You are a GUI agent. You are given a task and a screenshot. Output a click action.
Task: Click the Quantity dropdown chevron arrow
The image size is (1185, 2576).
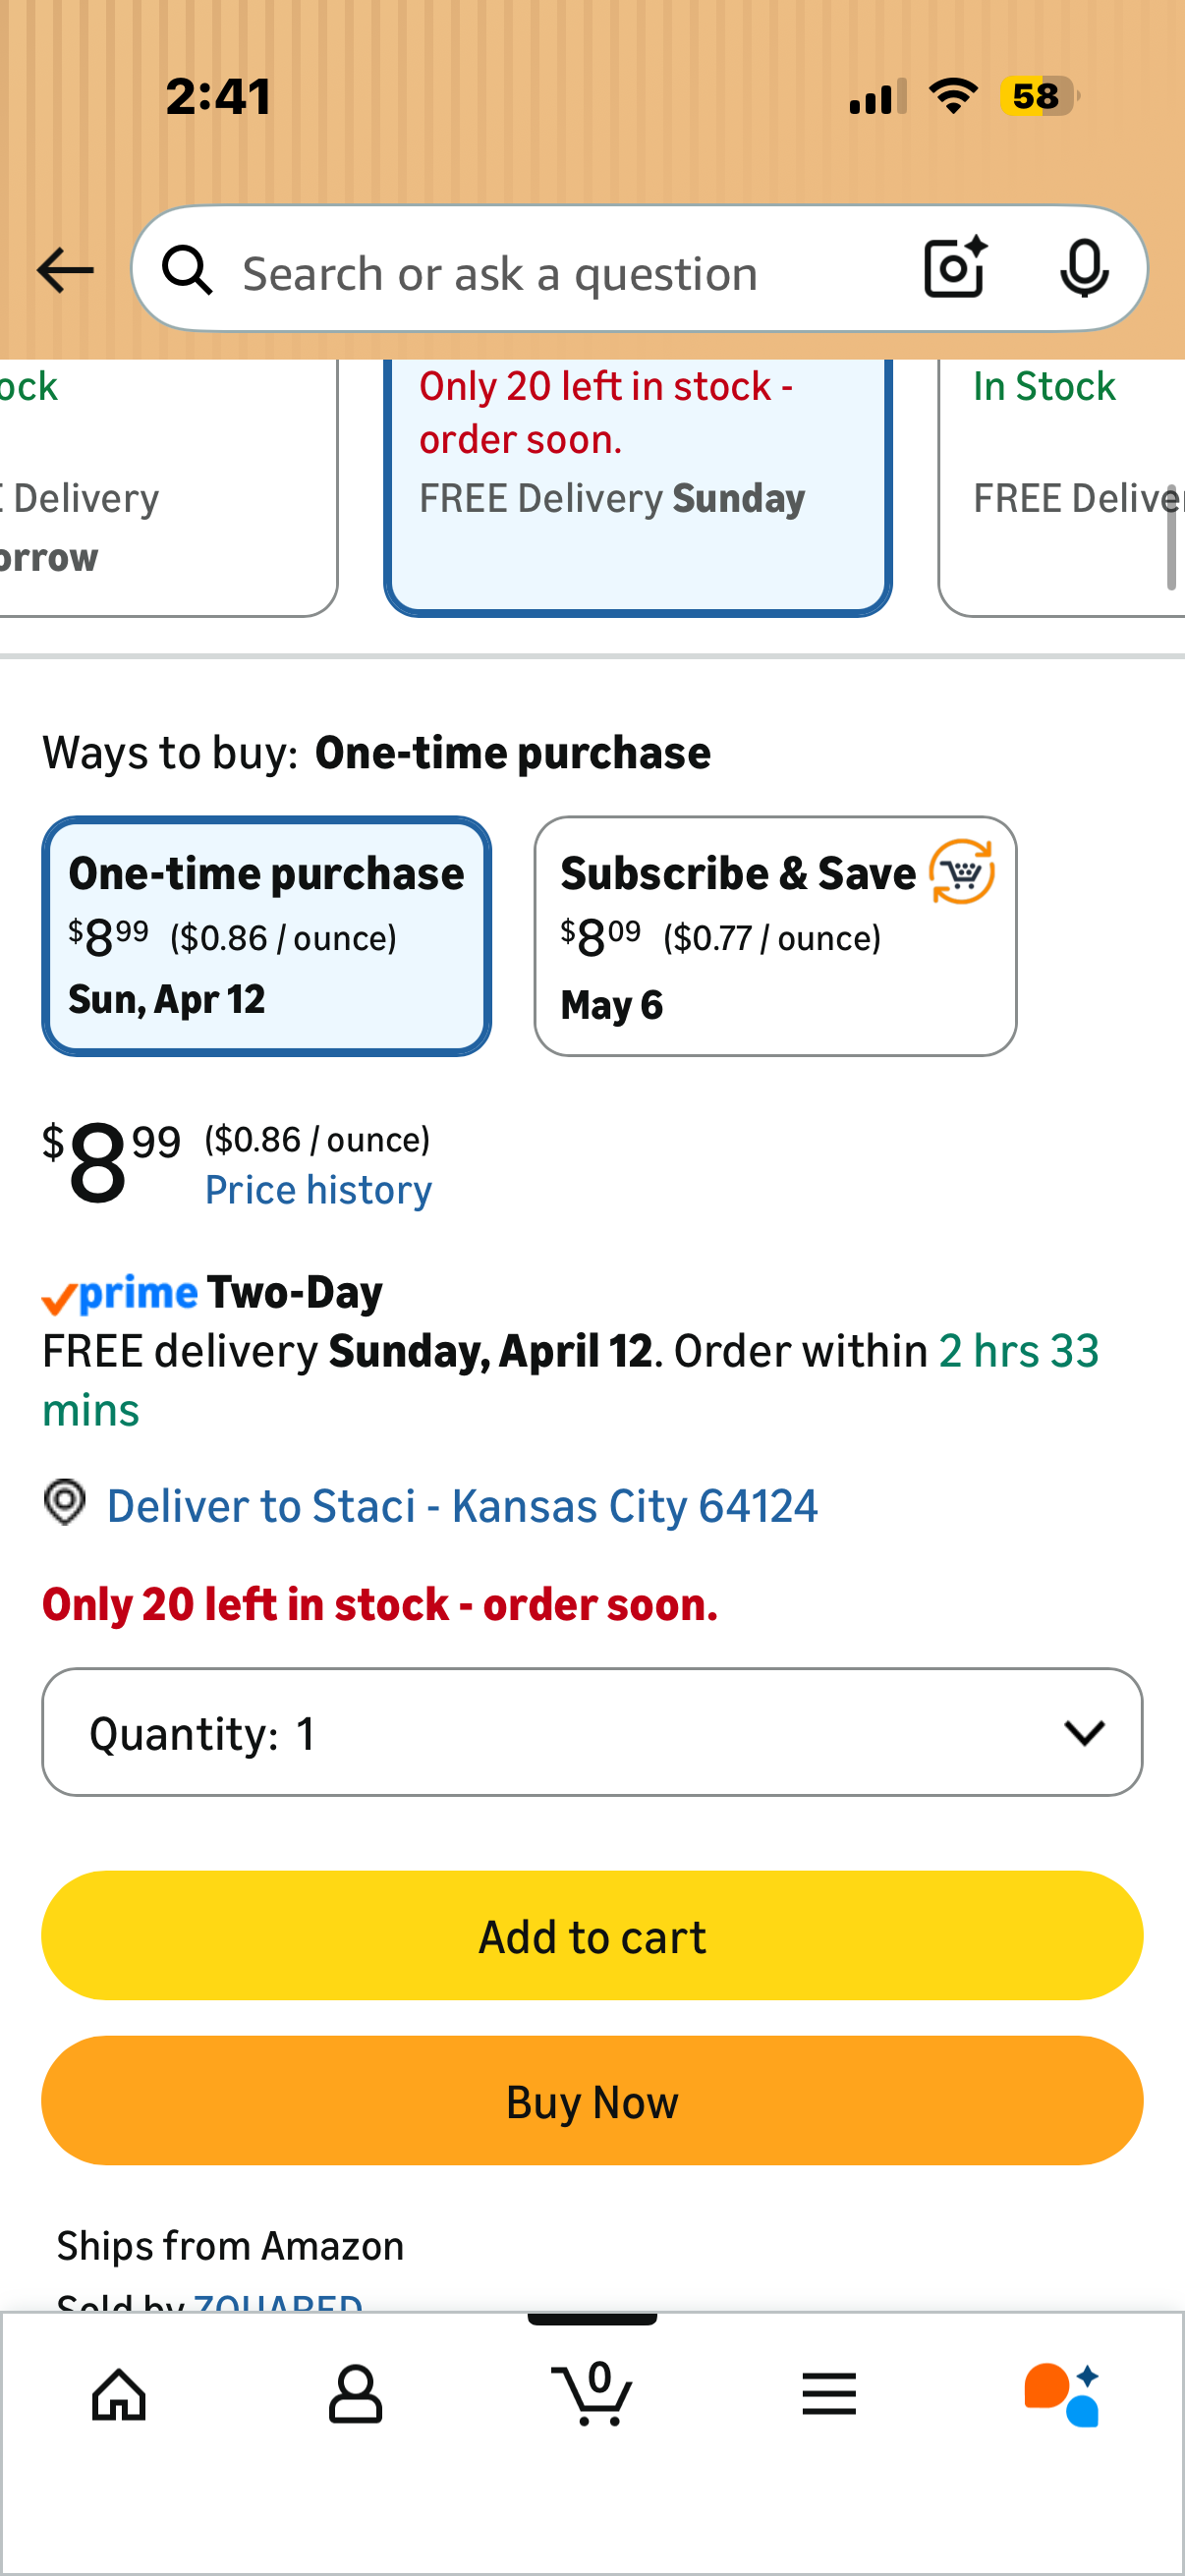[1084, 1733]
